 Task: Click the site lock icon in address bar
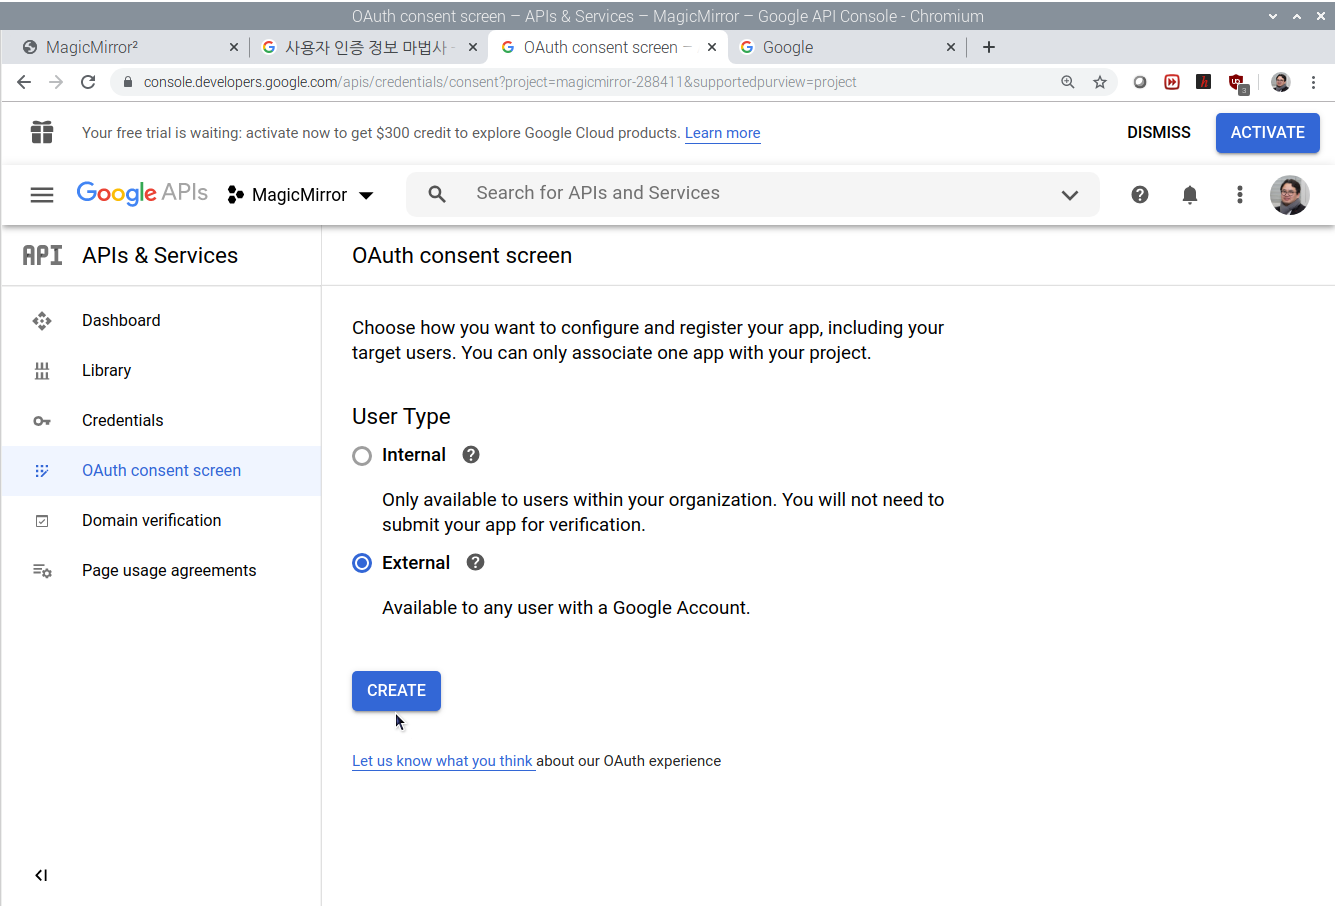[x=127, y=82]
